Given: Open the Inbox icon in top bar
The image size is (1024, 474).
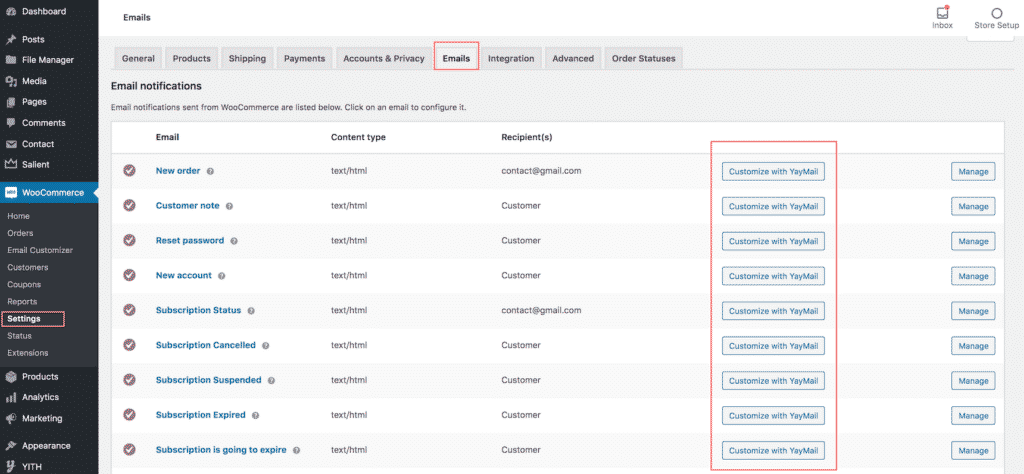Looking at the screenshot, I should pyautogui.click(x=942, y=12).
